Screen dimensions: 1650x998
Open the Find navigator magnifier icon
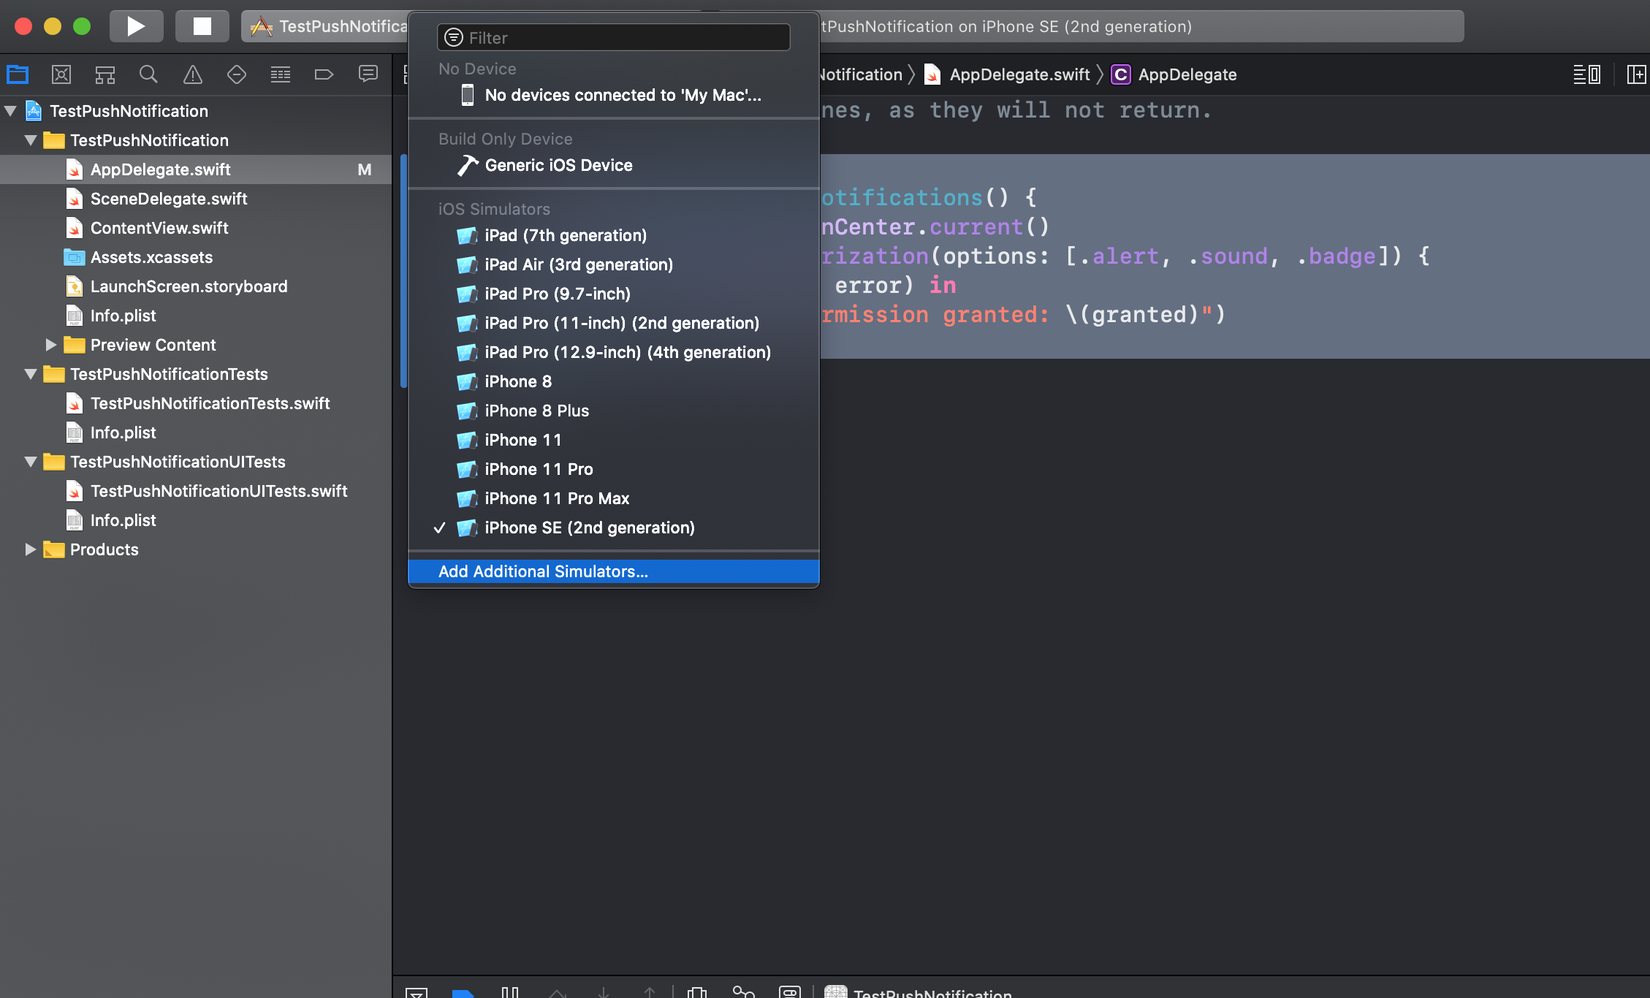coord(148,74)
